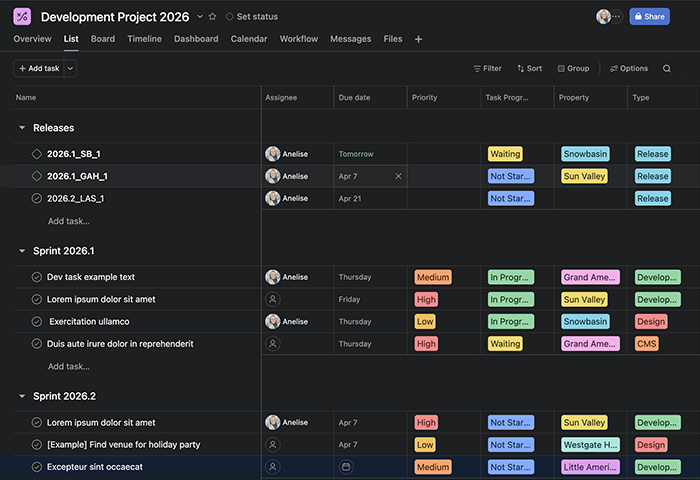Click the 2026.1_SB_1 milestone diamond icon
This screenshot has width=700, height=480.
point(37,154)
